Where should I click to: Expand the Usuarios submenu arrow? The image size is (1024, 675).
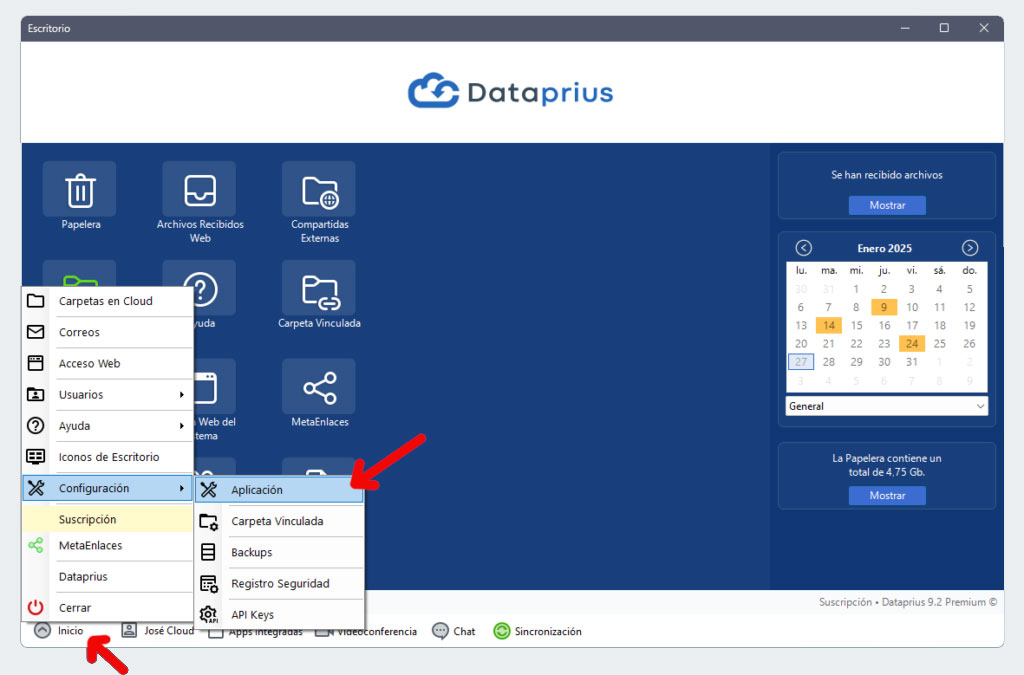coord(182,394)
